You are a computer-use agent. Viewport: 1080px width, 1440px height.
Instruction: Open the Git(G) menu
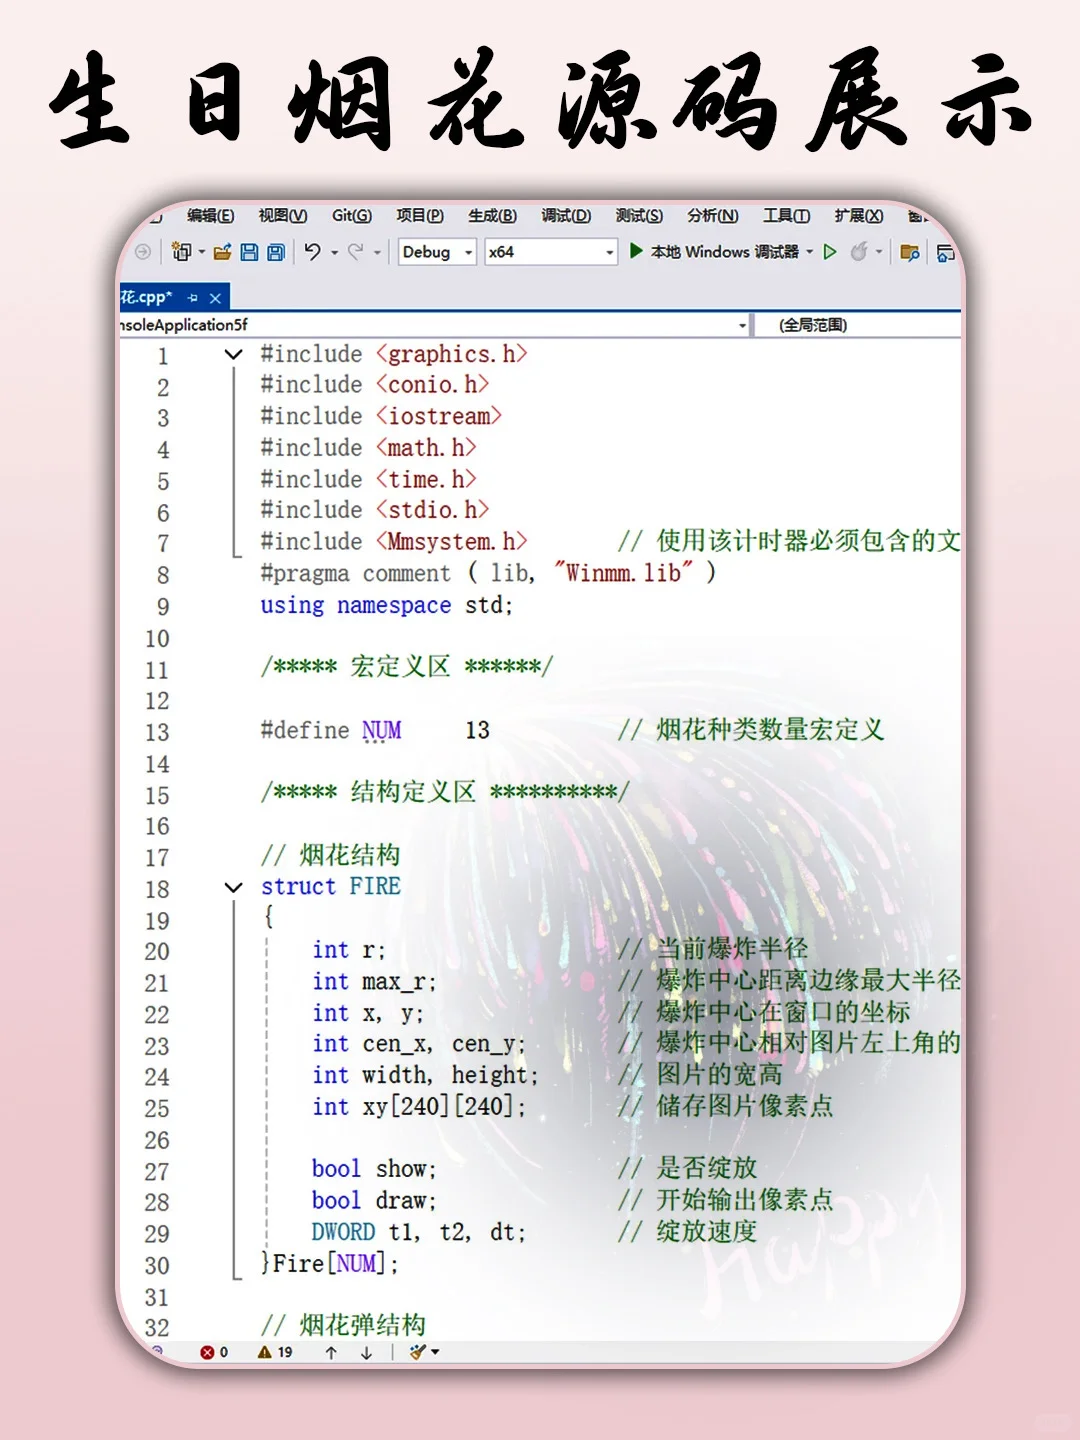click(352, 216)
